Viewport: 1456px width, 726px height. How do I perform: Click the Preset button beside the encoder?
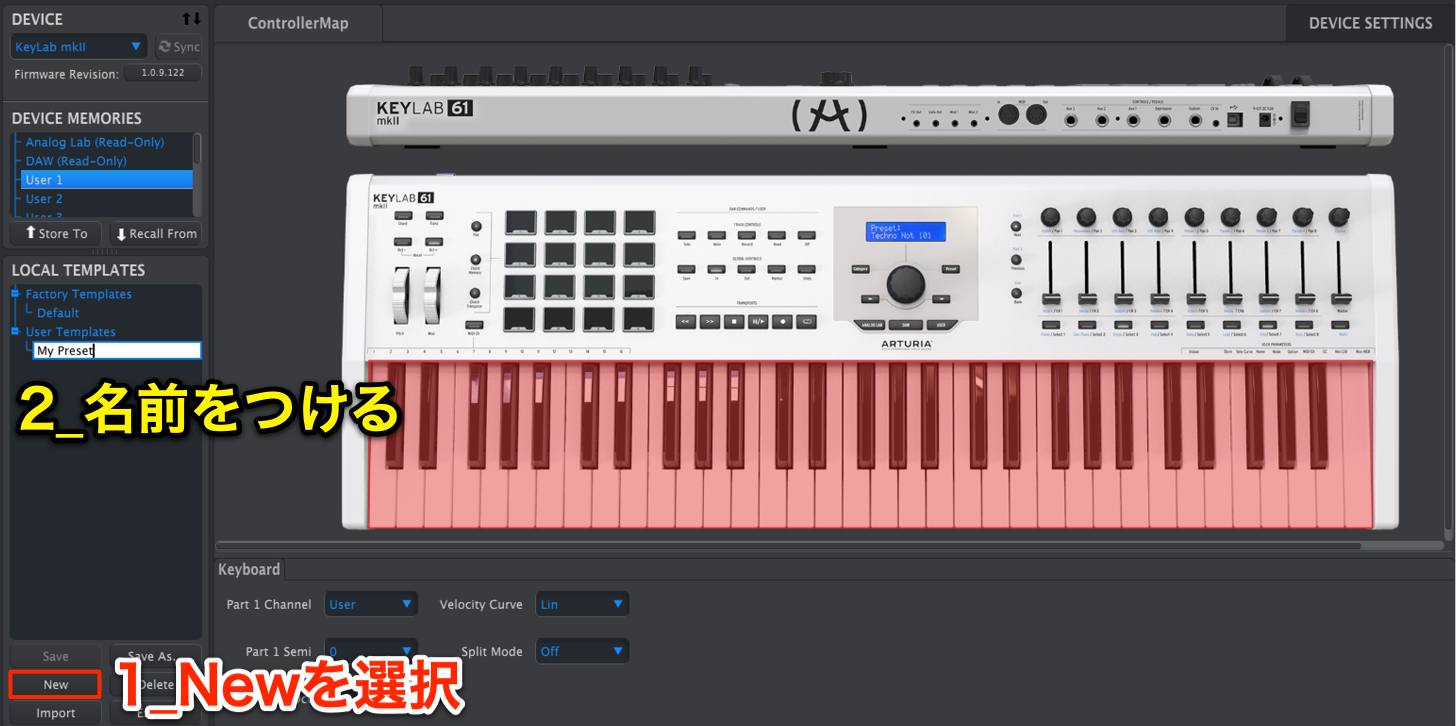tap(951, 269)
